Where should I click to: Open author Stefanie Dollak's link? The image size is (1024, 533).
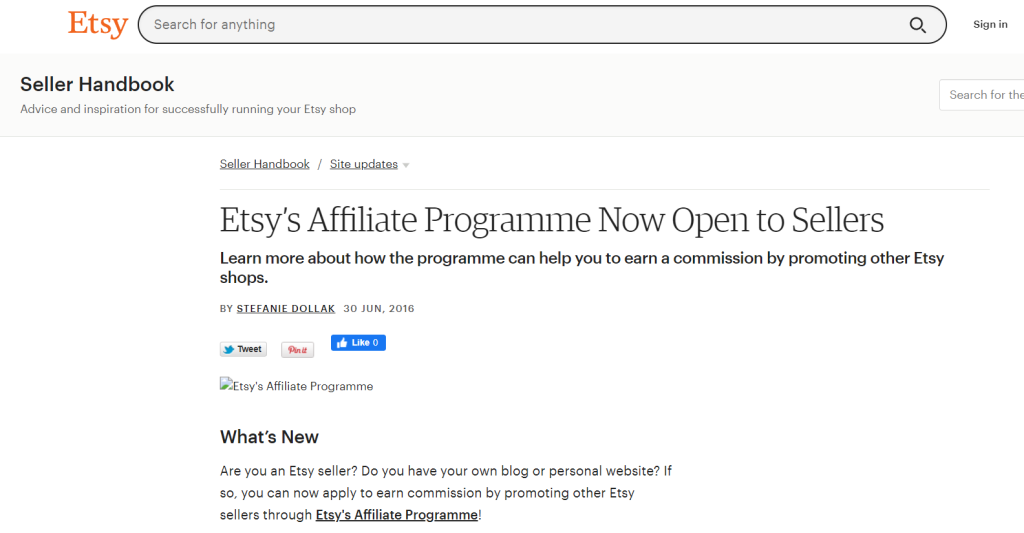click(x=285, y=309)
